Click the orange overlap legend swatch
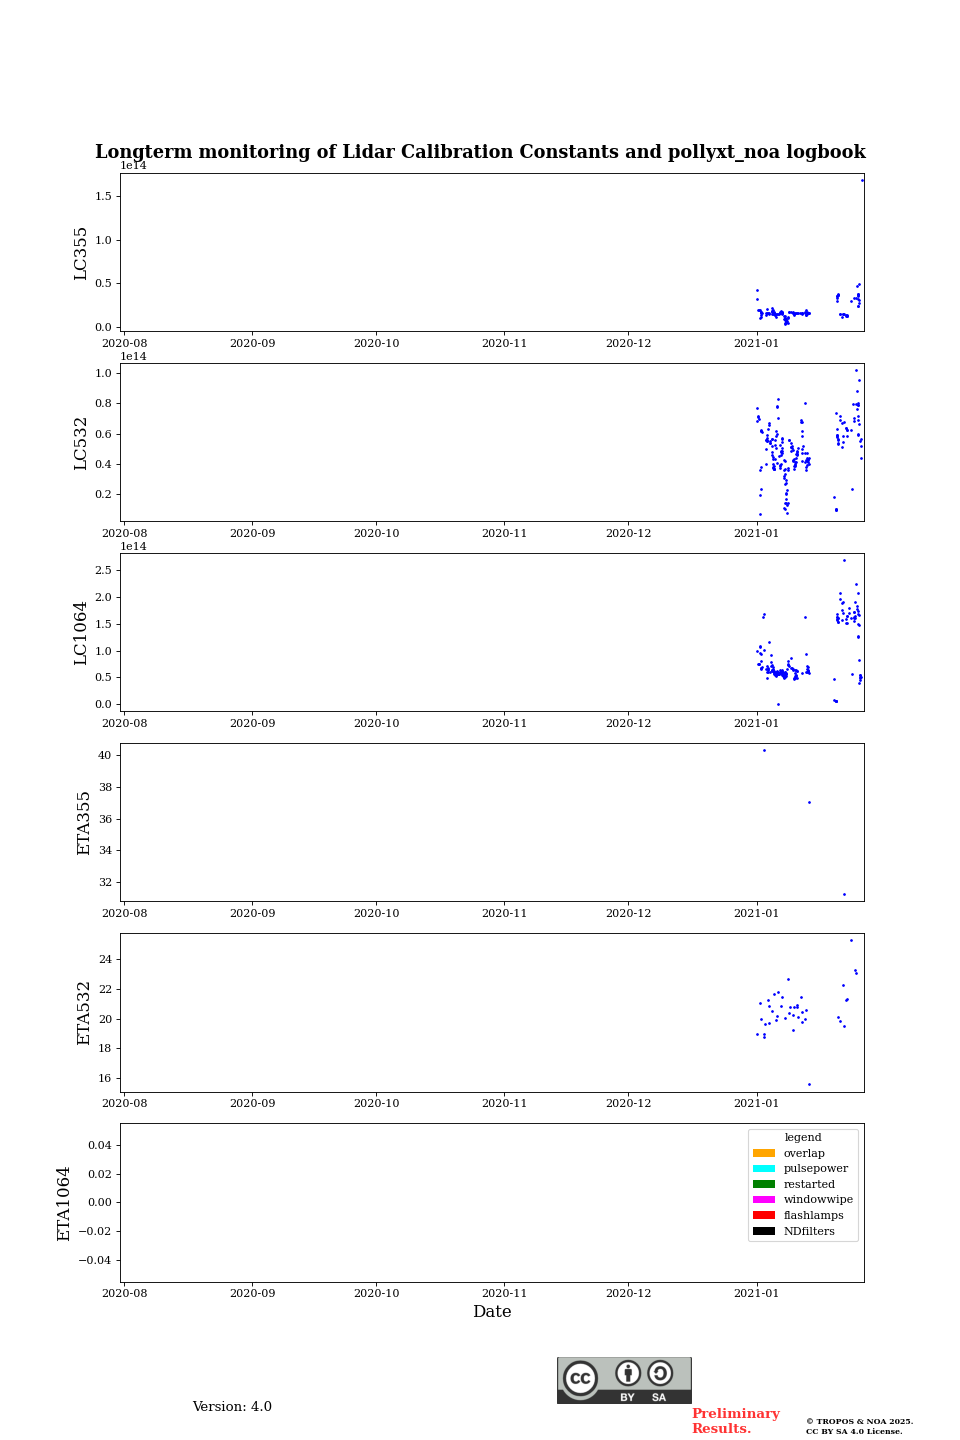960x1440 pixels. click(764, 1153)
